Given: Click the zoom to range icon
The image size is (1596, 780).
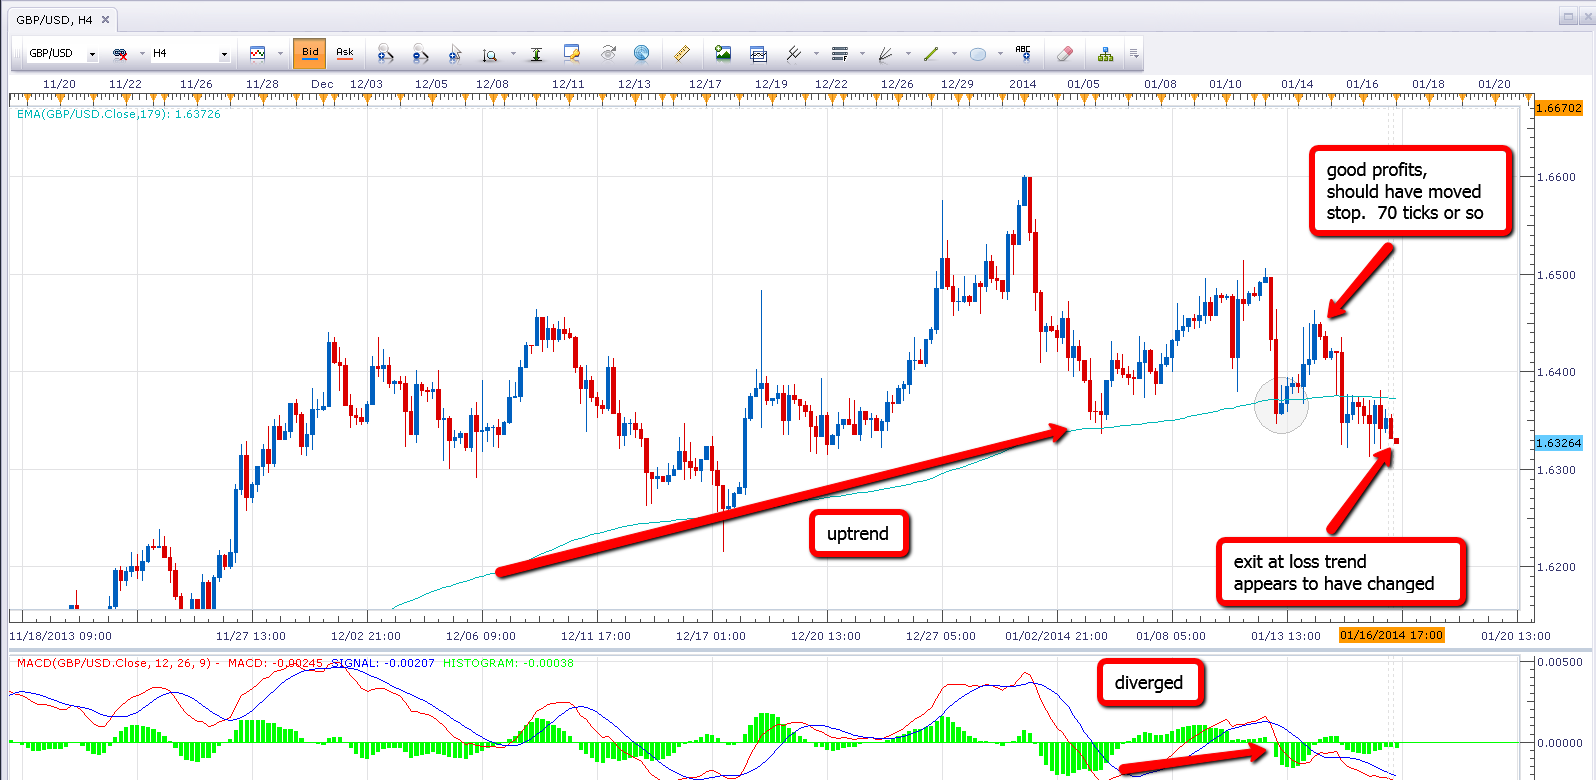Looking at the screenshot, I should point(490,54).
